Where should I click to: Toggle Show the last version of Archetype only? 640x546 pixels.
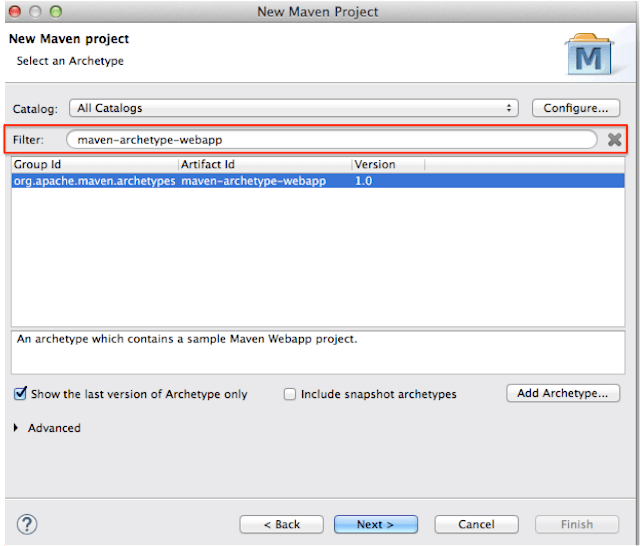[20, 394]
